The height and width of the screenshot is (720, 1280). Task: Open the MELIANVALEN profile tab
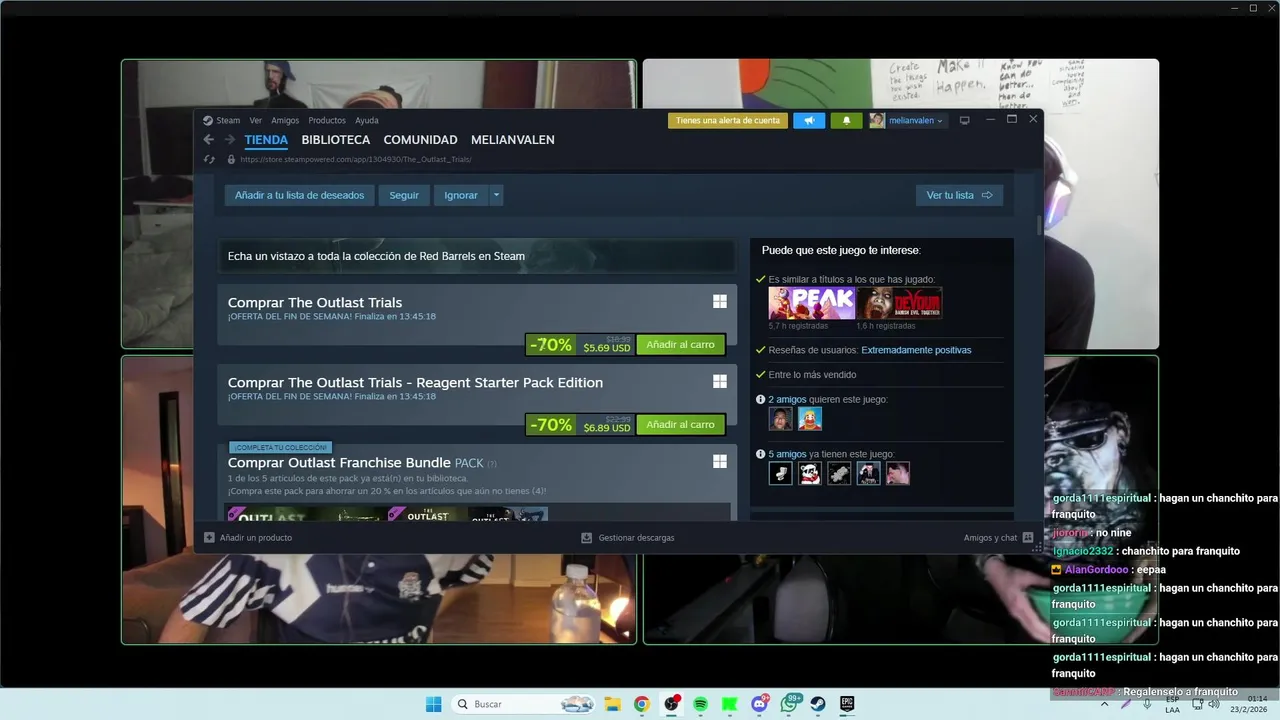coord(513,140)
